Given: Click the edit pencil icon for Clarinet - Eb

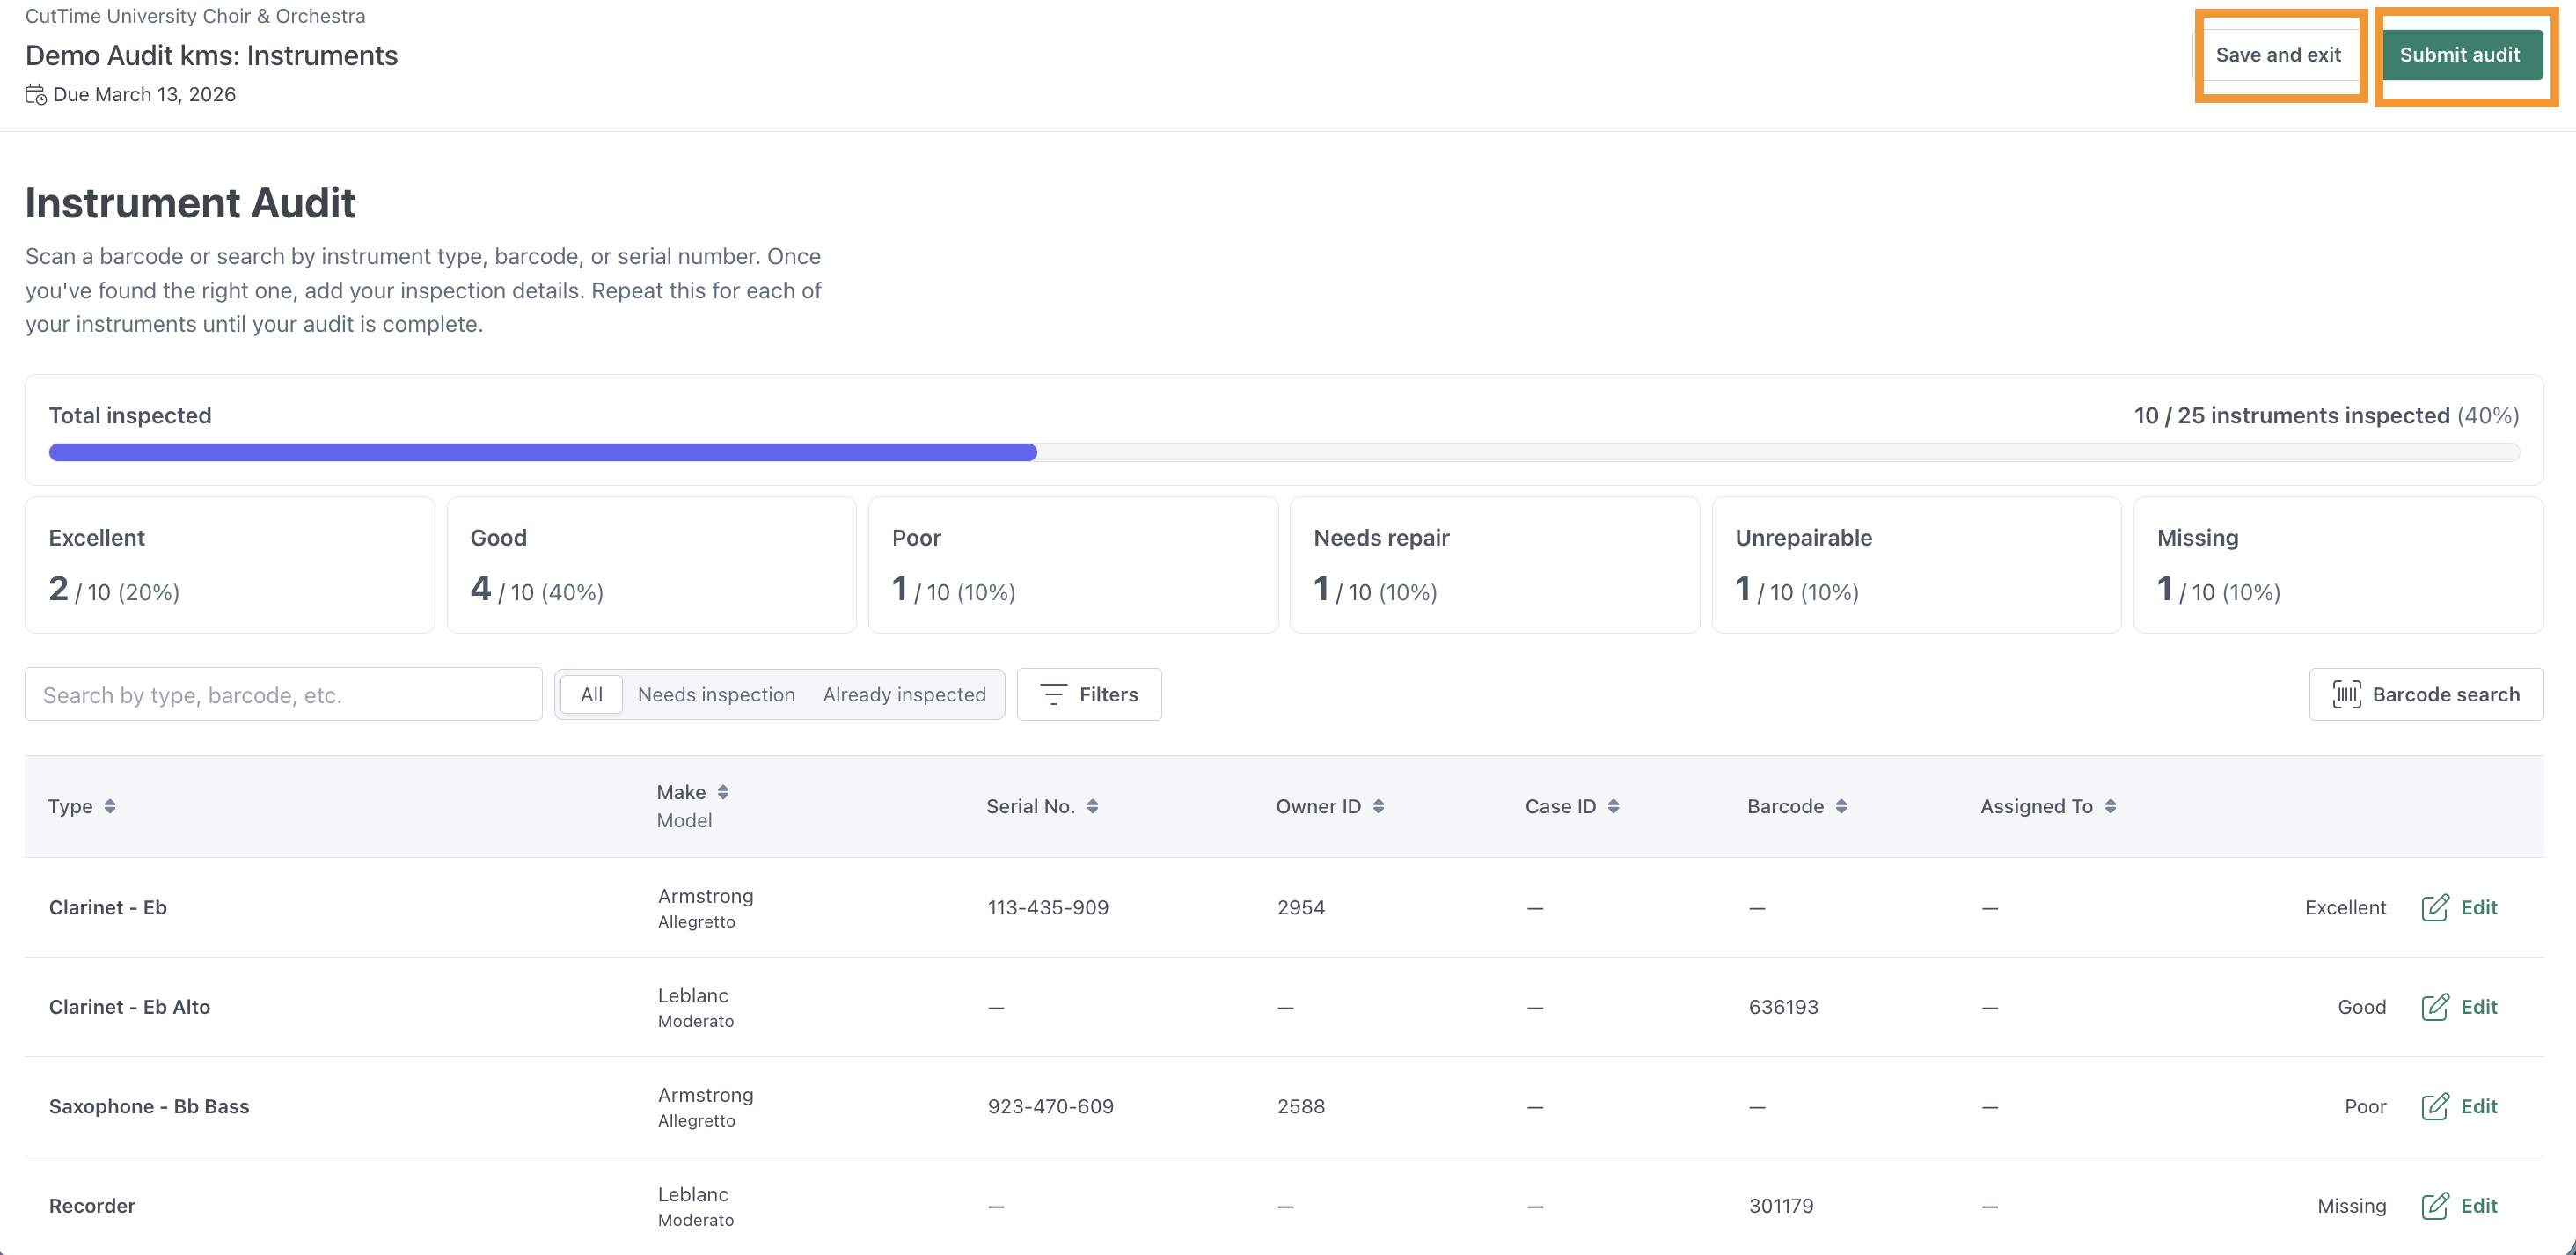Looking at the screenshot, I should pos(2434,907).
